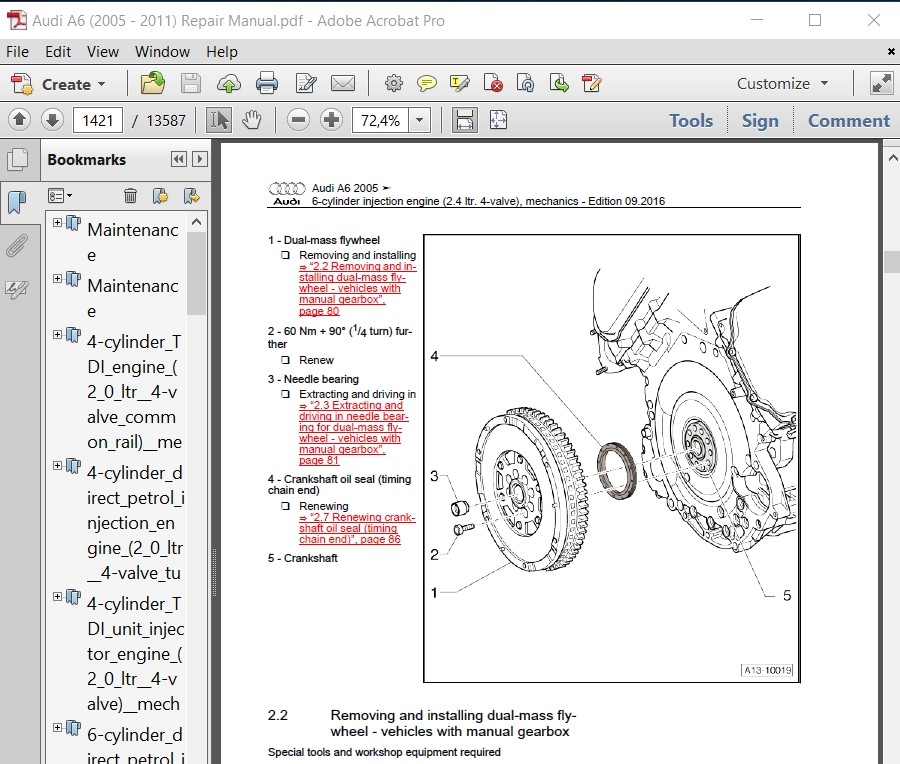Open the Attachments panel paperclip icon
Image resolution: width=900 pixels, height=764 pixels.
[17, 246]
